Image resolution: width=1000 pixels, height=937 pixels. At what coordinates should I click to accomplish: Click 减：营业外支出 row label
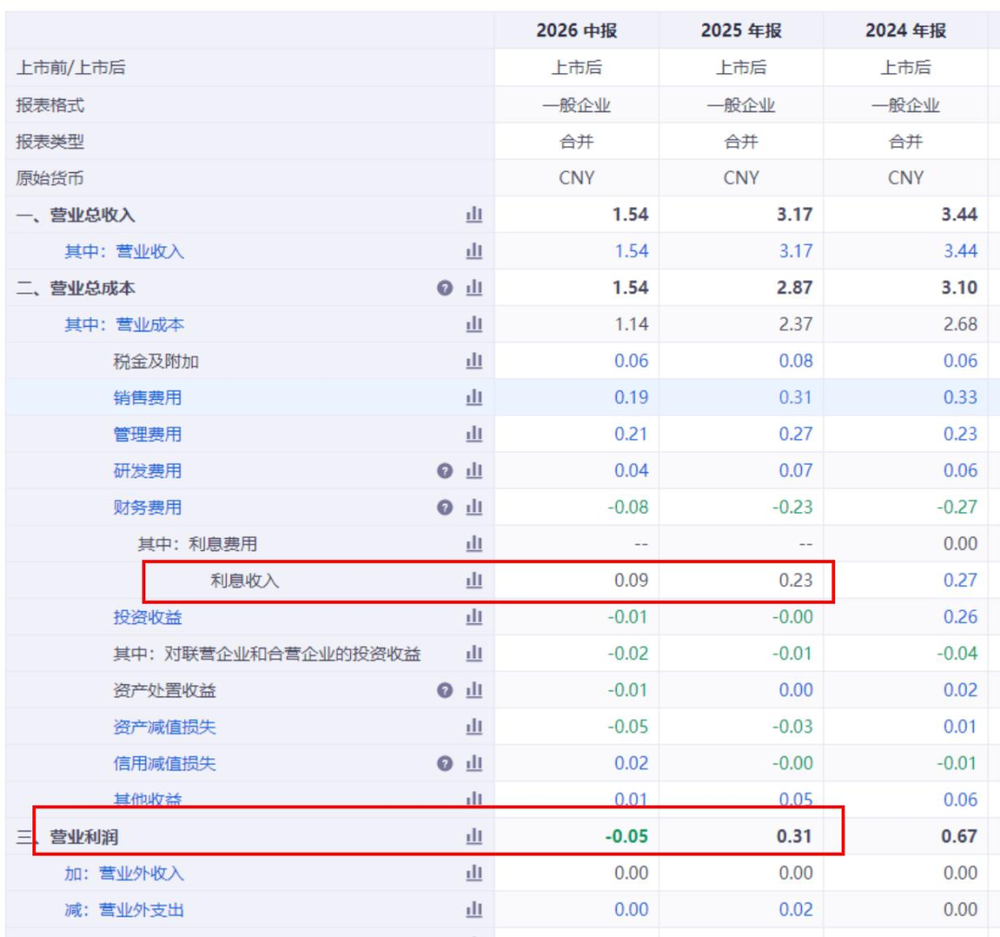click(x=124, y=910)
